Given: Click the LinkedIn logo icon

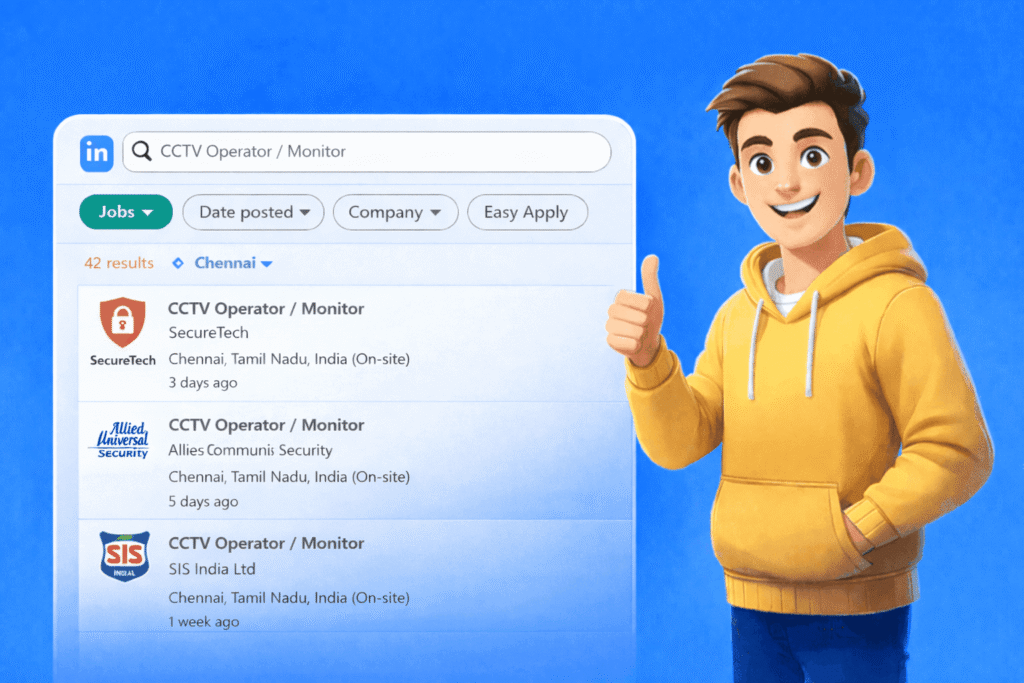Looking at the screenshot, I should (x=97, y=153).
